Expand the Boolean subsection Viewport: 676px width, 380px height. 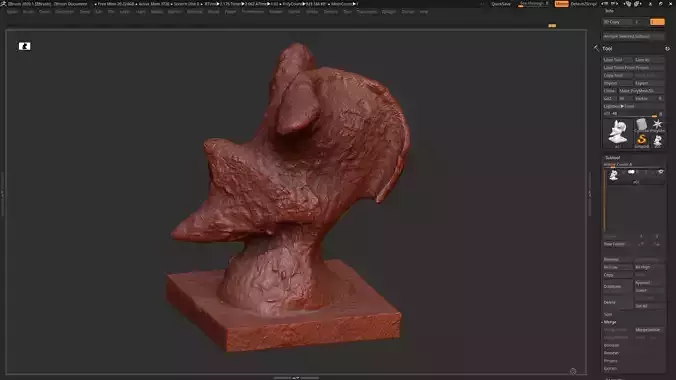[611, 345]
